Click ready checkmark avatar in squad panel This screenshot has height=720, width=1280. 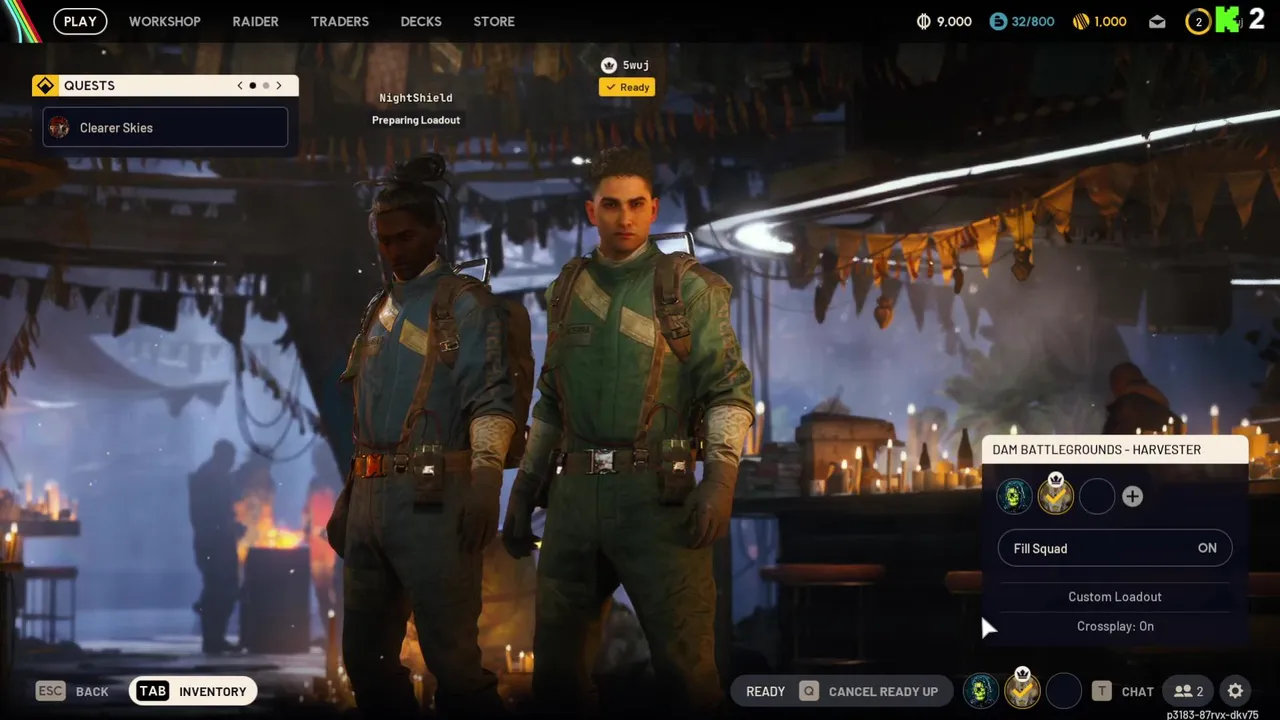(x=1055, y=496)
